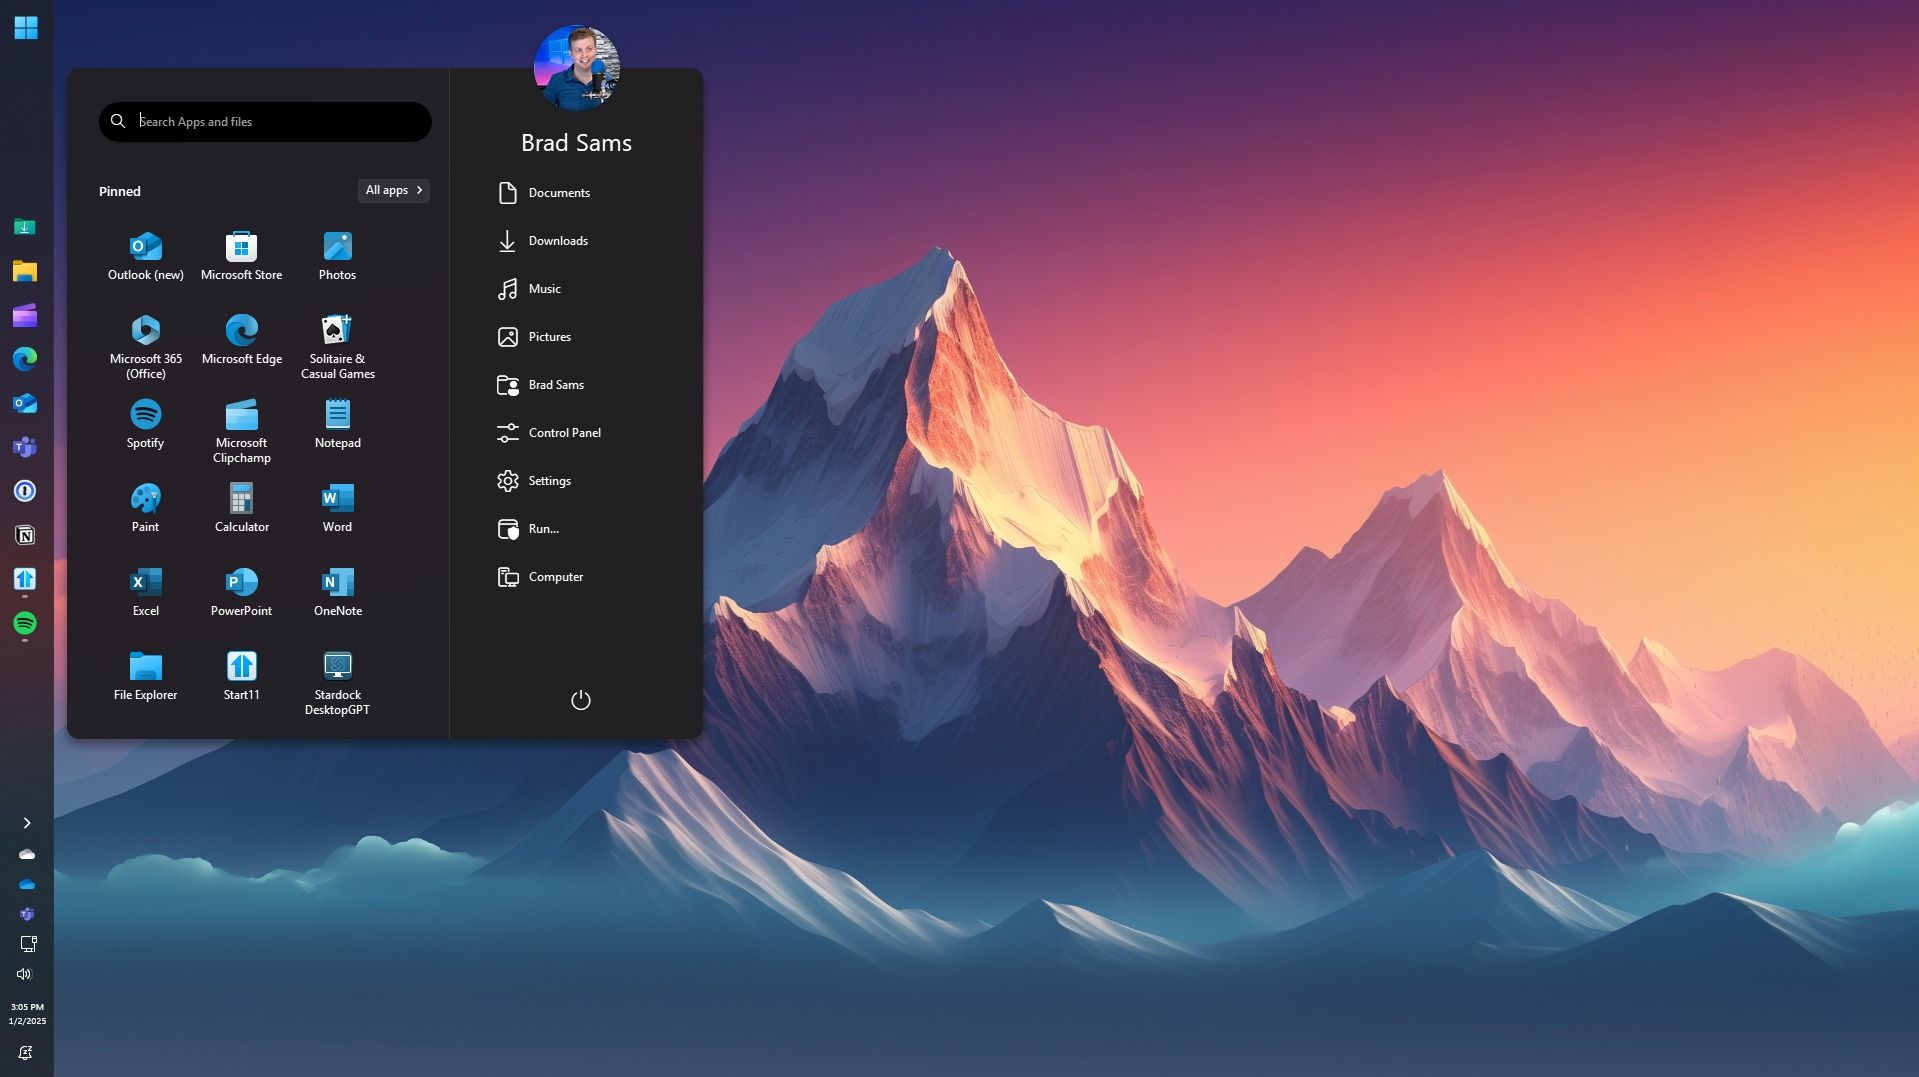
Task: Click the Start11 taskbar icon
Action: pyautogui.click(x=25, y=579)
